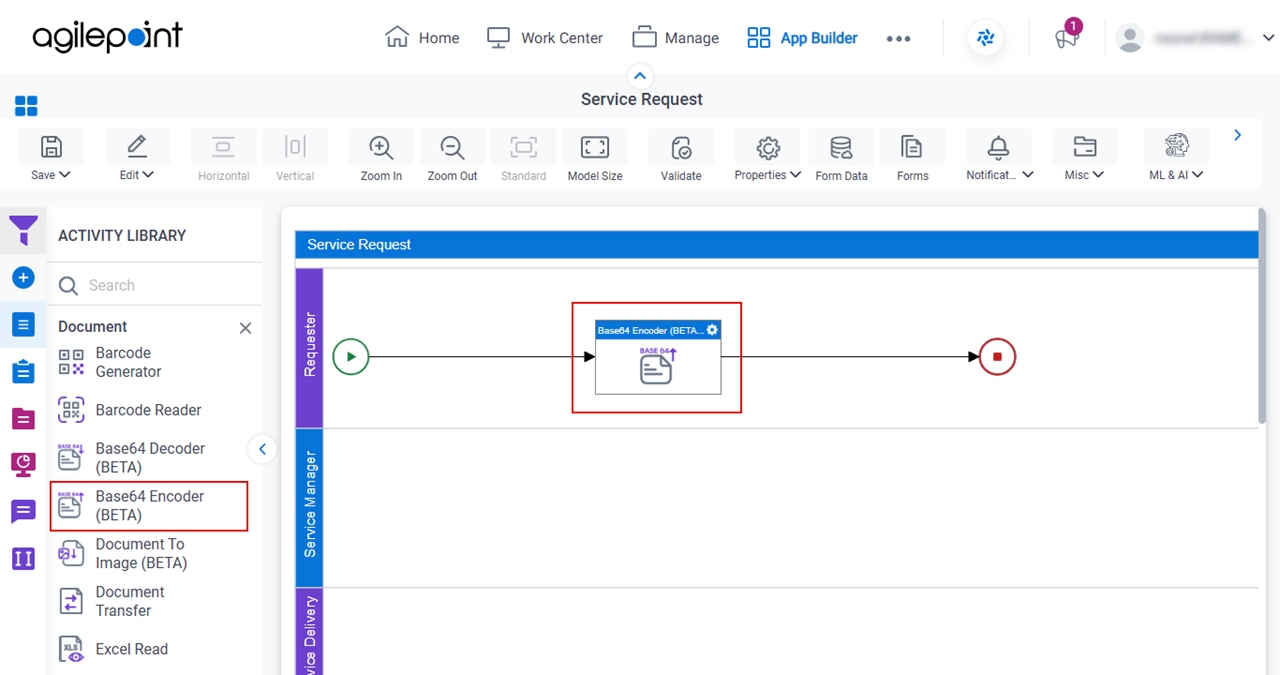1280x675 pixels.
Task: Select the funnel filter sidebar icon
Action: click(23, 231)
